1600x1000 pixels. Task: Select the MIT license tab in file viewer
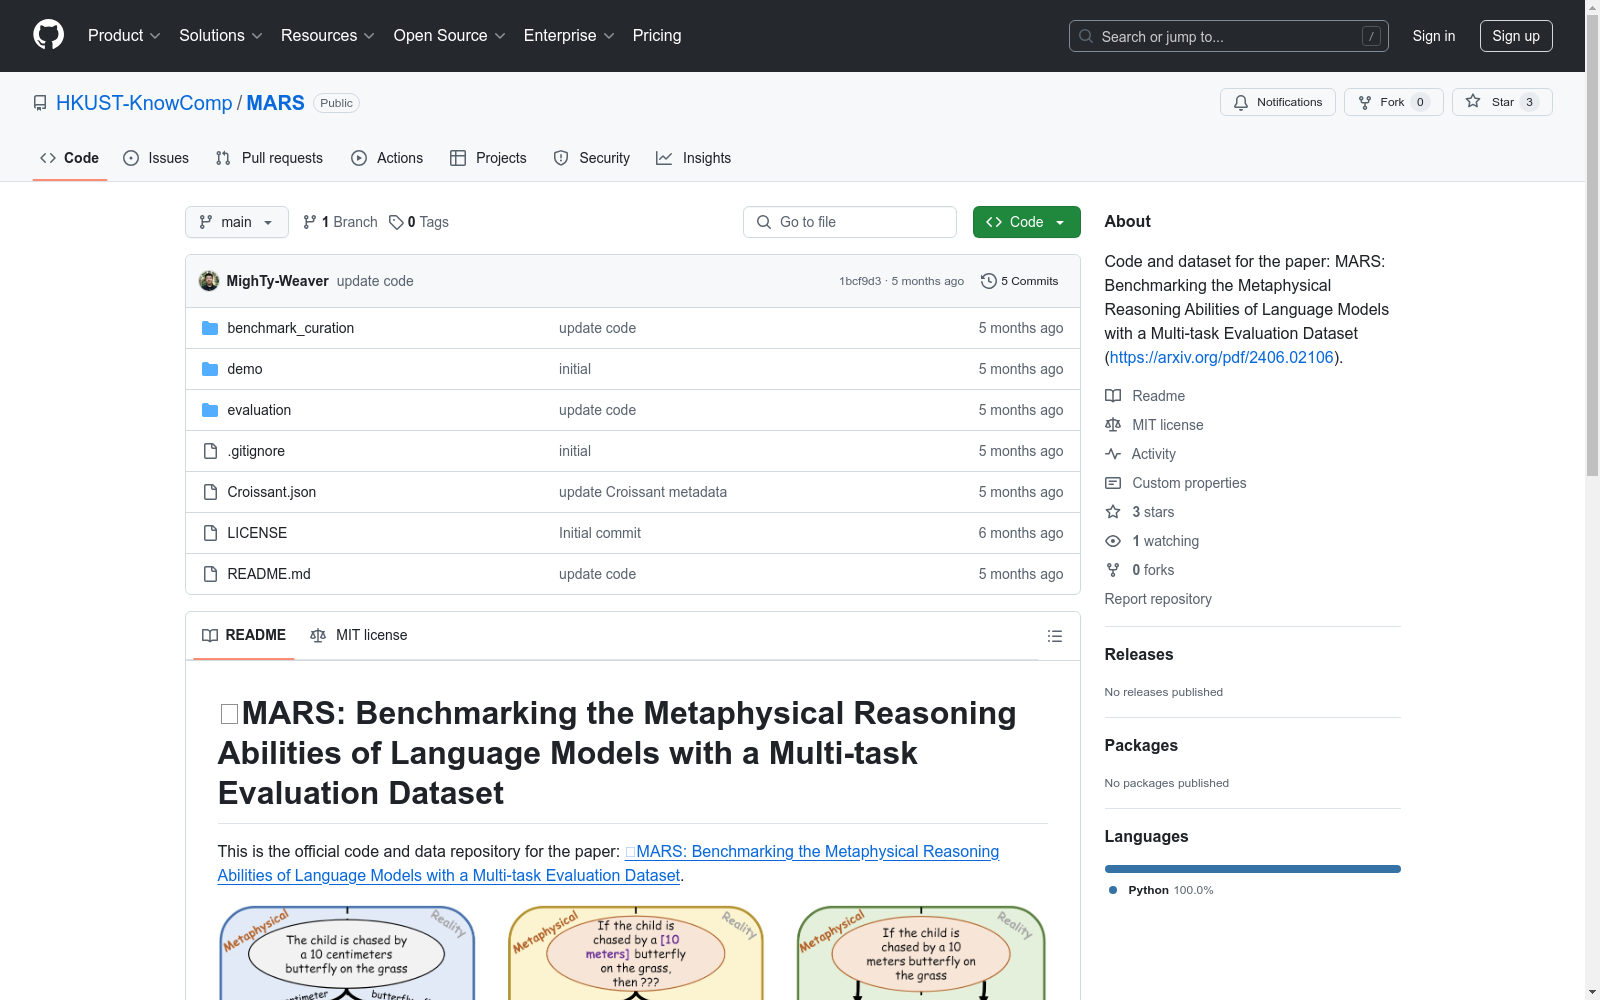[359, 635]
